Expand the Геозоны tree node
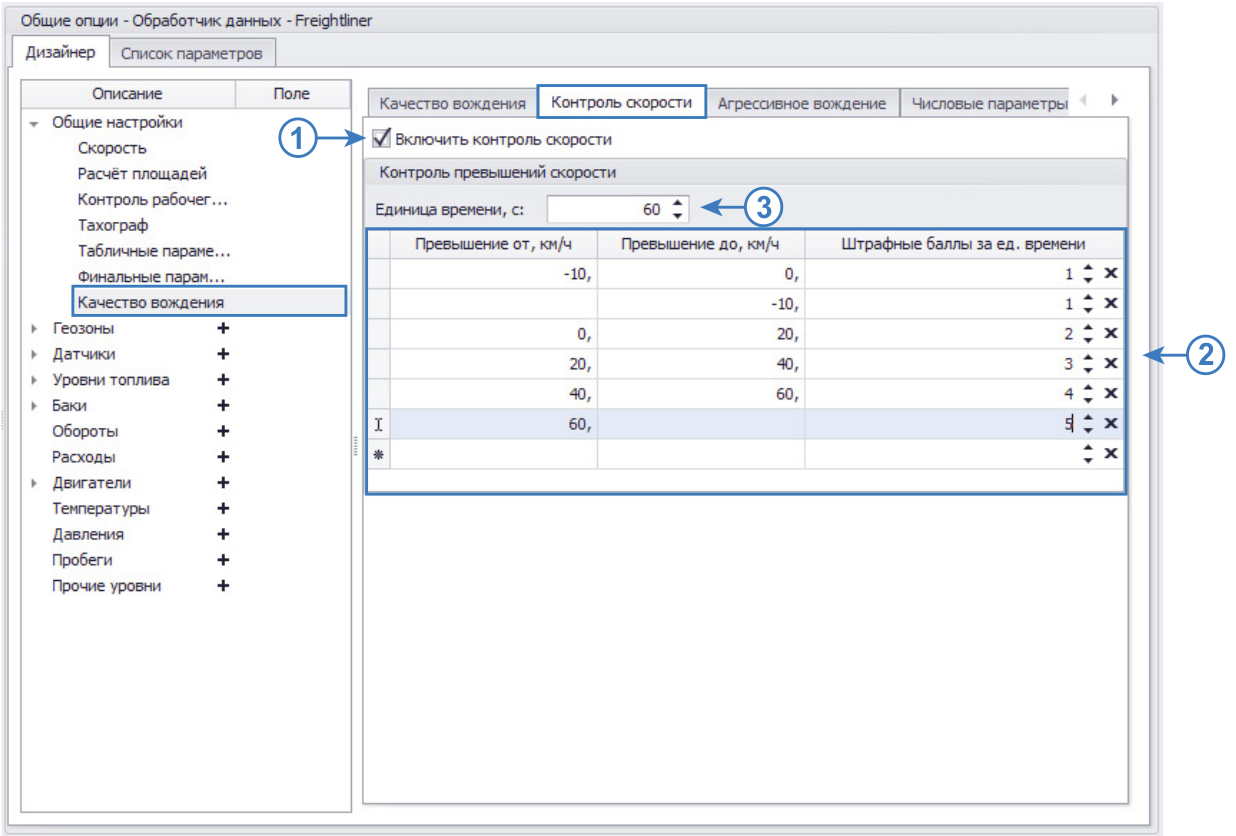Viewport: 1236px width, 836px height. click(x=34, y=329)
